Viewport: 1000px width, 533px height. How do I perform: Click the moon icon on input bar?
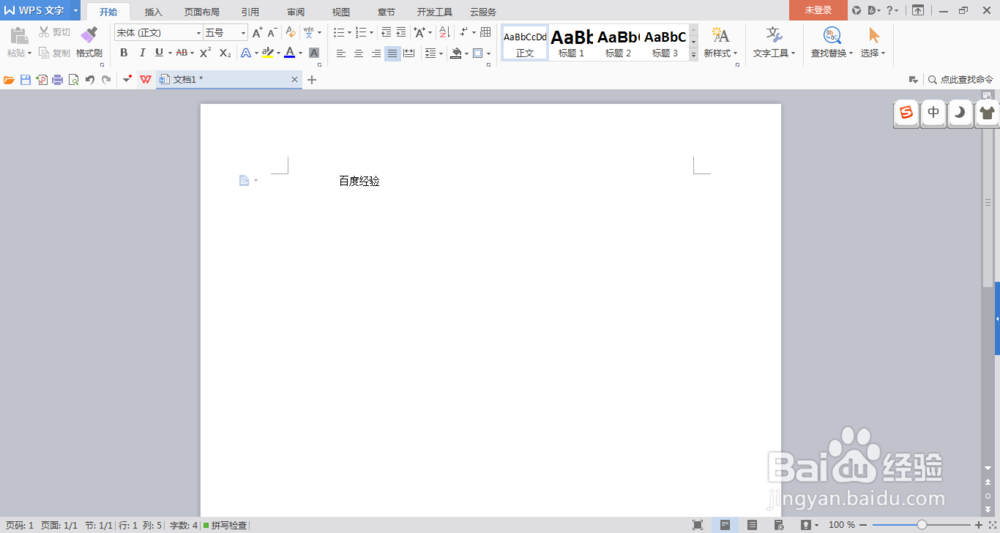click(960, 113)
